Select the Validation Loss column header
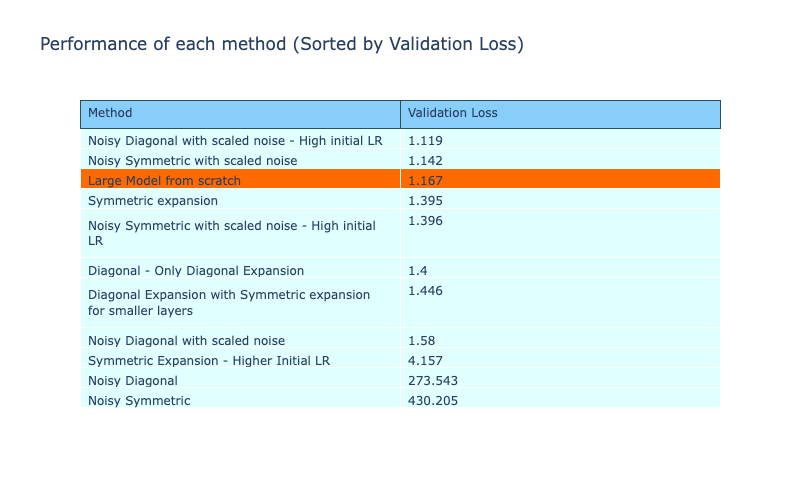The height and width of the screenshot is (500, 800). pyautogui.click(x=452, y=113)
